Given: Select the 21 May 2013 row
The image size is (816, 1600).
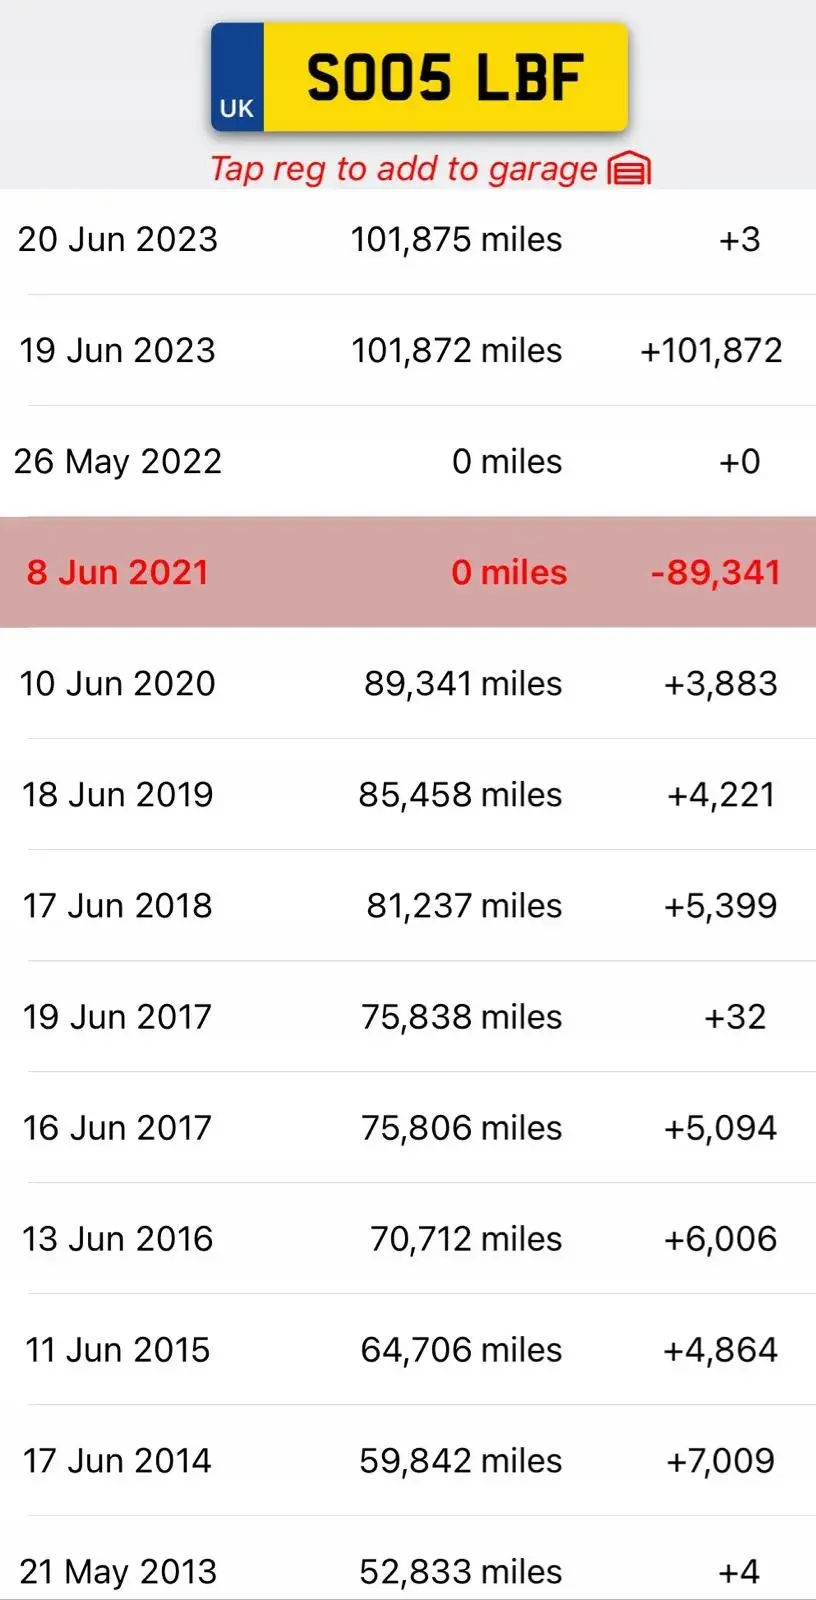Looking at the screenshot, I should coord(408,1560).
